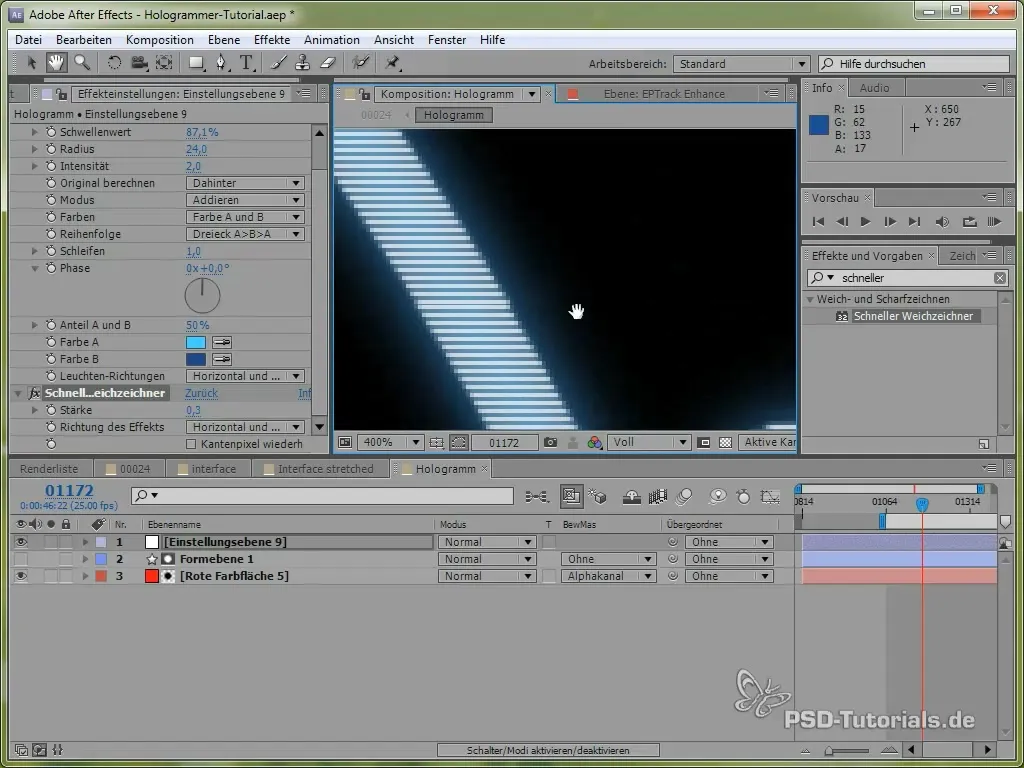Select the Text tool
The height and width of the screenshot is (768, 1024).
pos(246,63)
